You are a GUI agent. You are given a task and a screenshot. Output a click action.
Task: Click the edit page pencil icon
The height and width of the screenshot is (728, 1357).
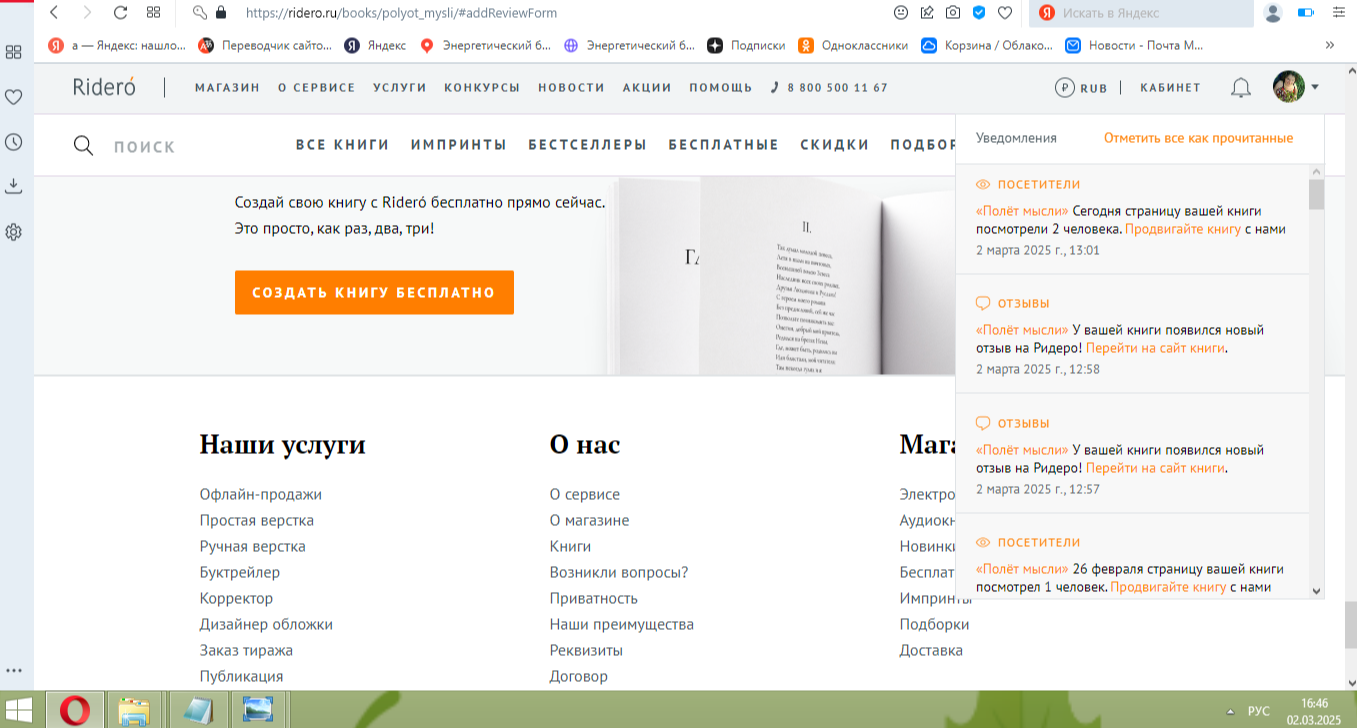(927, 13)
